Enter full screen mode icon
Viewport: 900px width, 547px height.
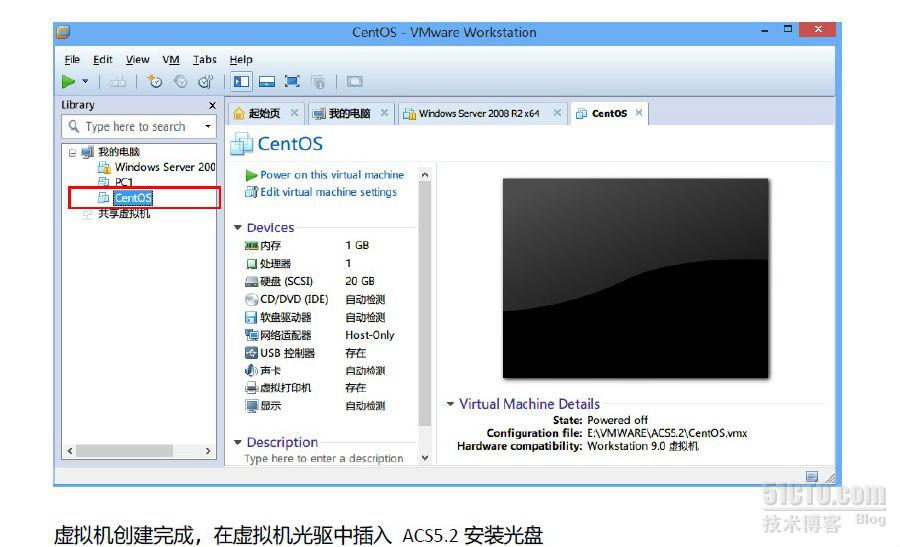(292, 82)
